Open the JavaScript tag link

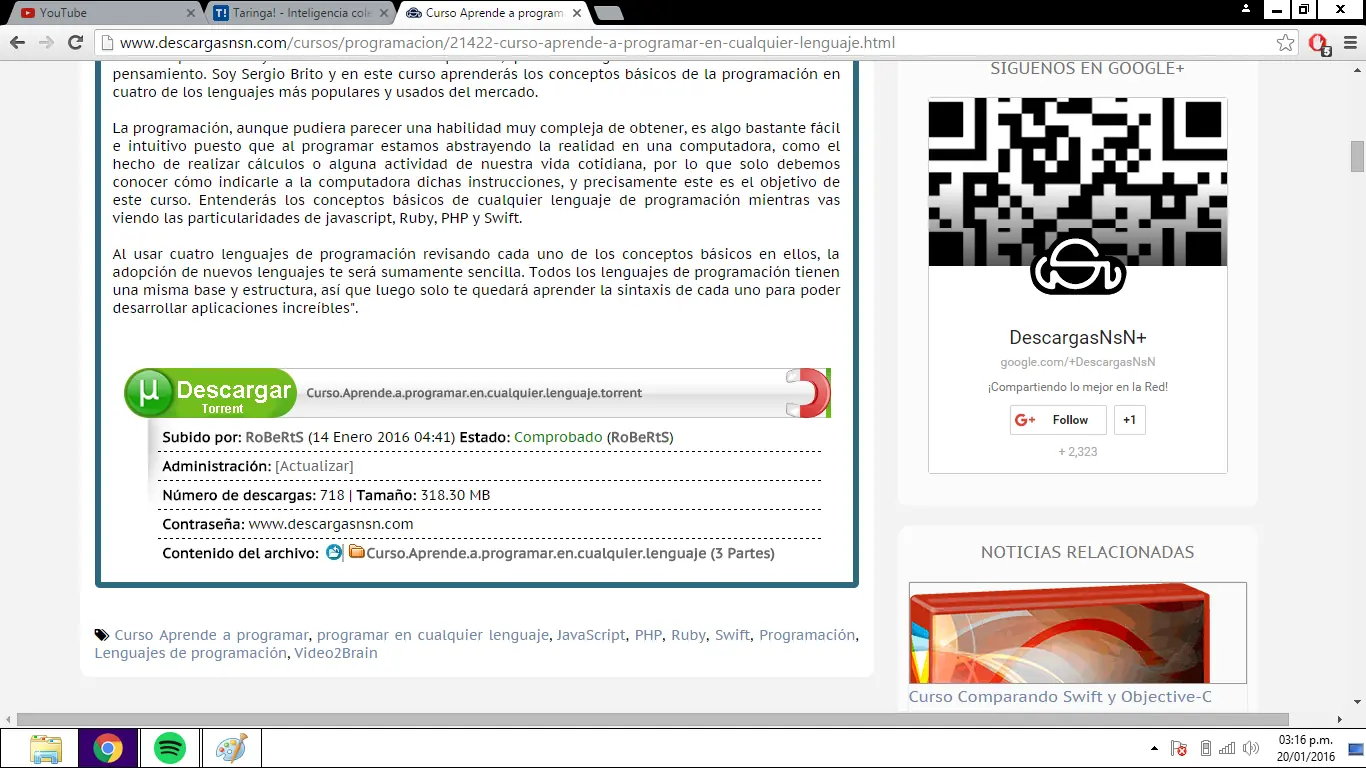591,635
